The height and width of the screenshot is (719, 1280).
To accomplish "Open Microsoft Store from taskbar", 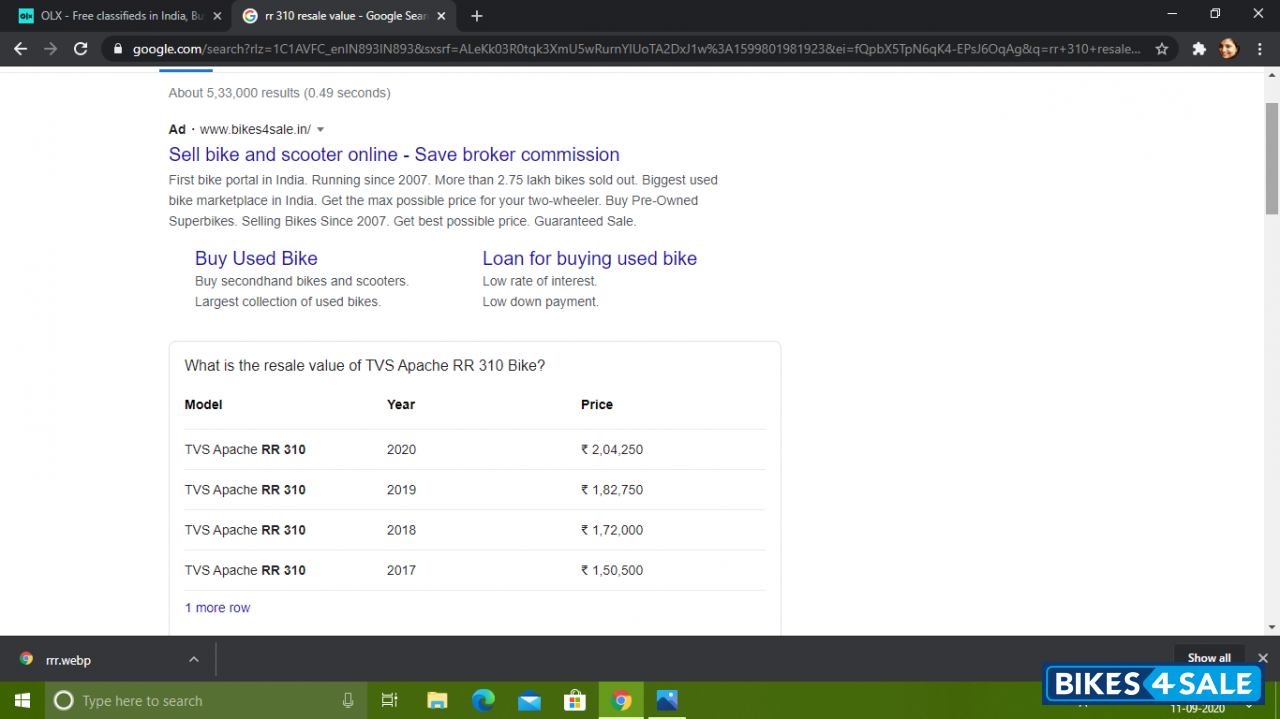I will 574,700.
